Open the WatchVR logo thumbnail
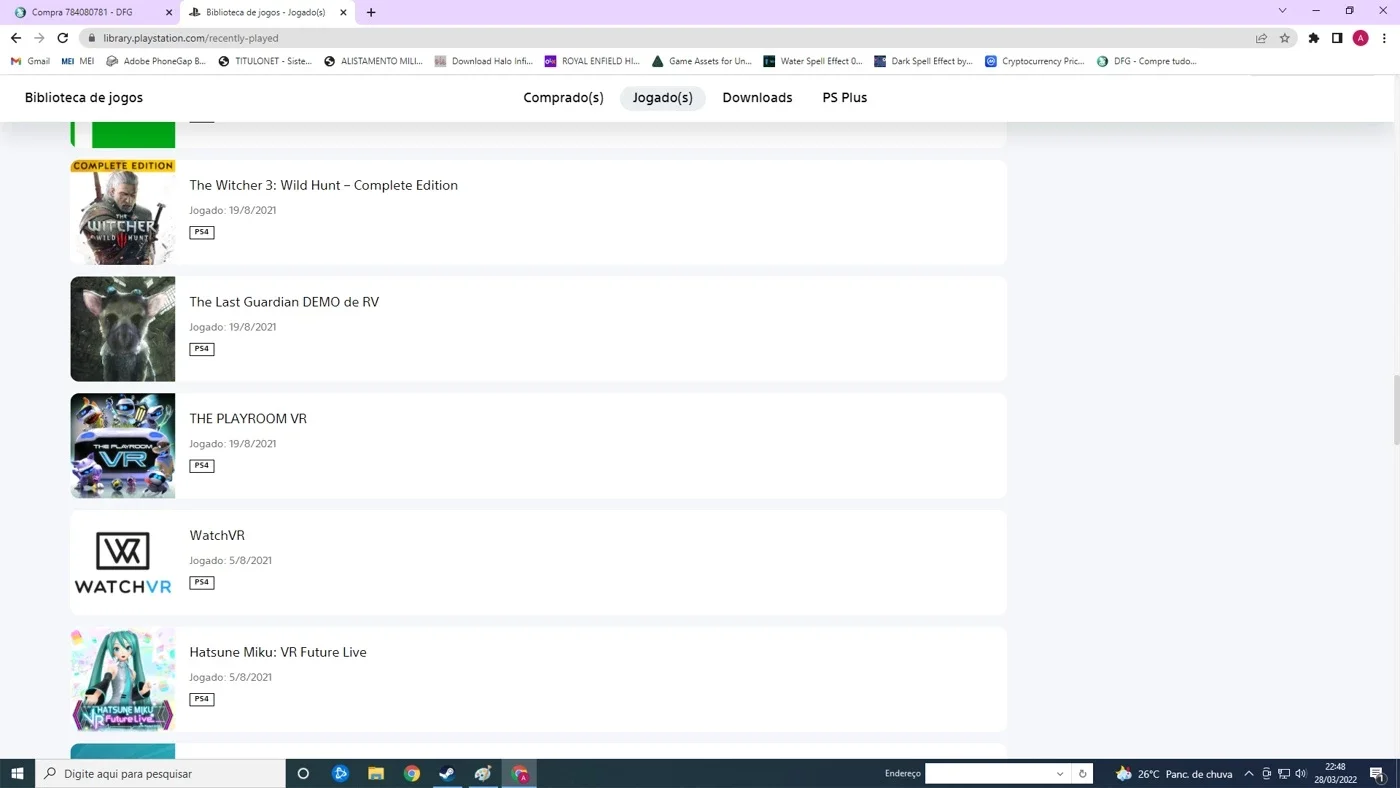1400x788 pixels. [123, 562]
